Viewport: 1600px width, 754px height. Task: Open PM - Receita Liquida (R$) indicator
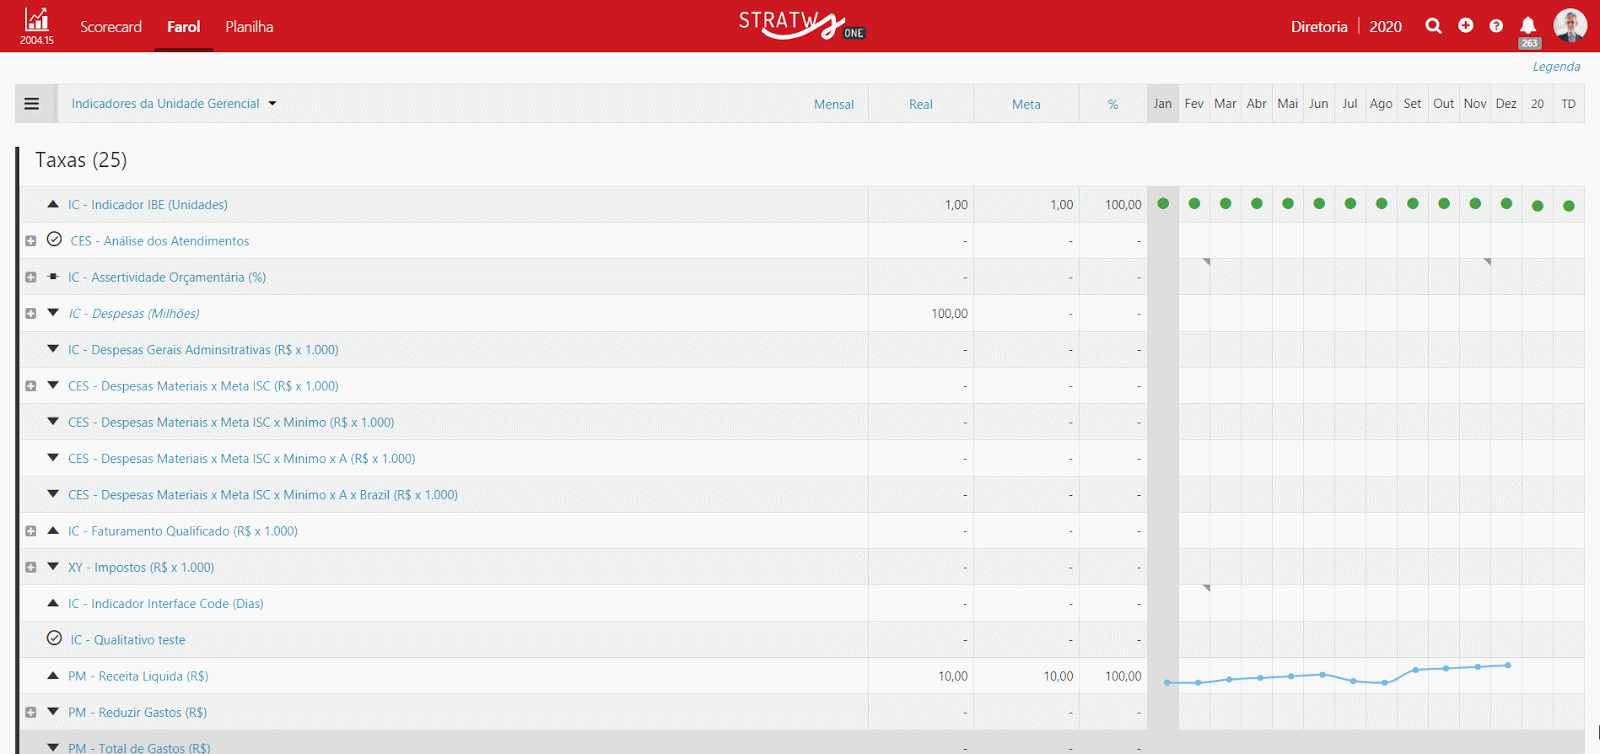138,676
